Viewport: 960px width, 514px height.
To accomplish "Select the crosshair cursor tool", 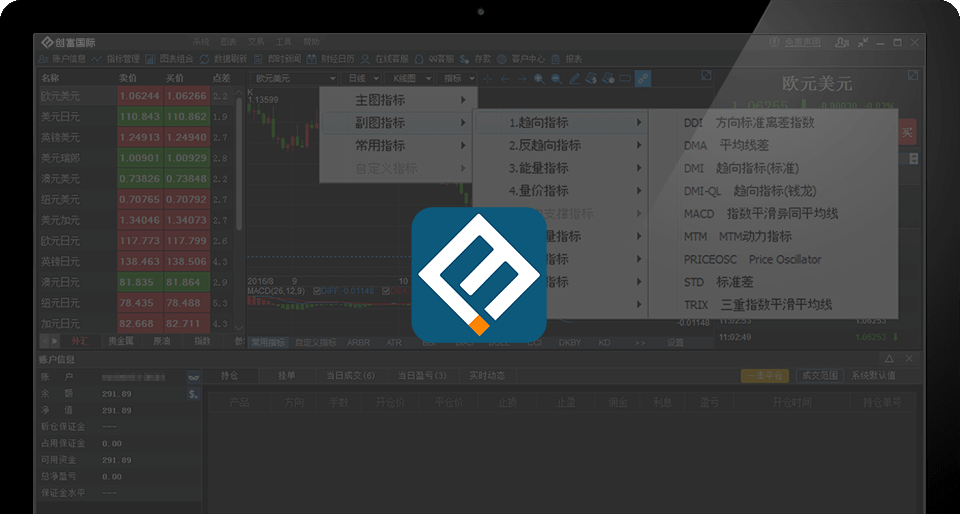I will point(487,78).
